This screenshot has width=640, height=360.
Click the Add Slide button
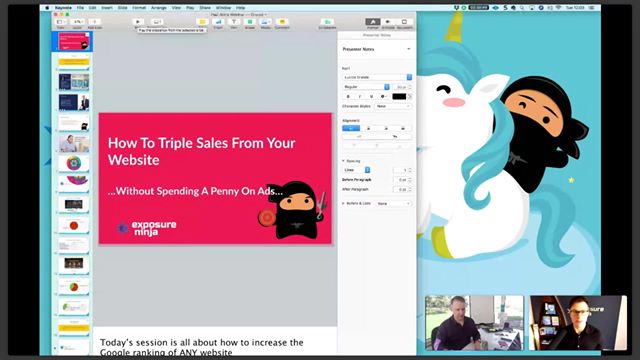point(95,22)
